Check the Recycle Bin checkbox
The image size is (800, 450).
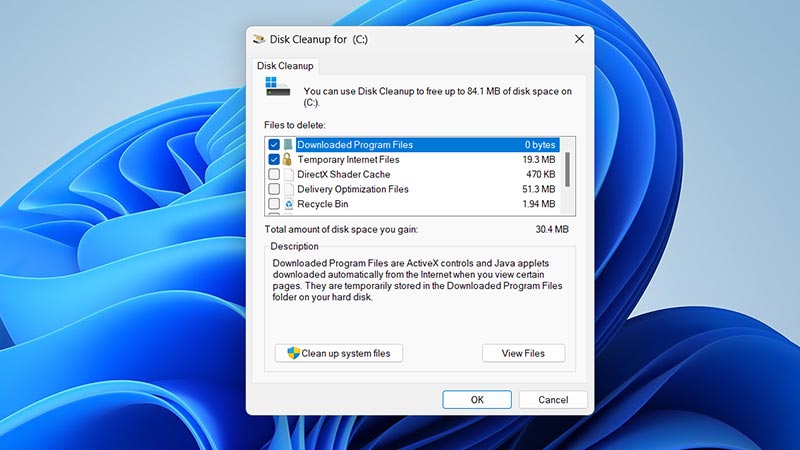pos(274,204)
